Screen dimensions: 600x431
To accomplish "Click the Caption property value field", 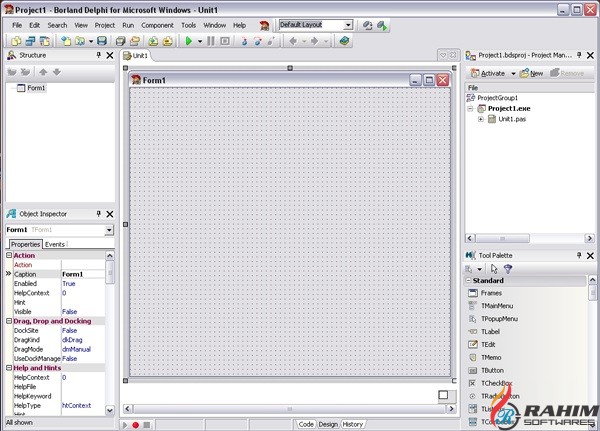I will (83, 274).
